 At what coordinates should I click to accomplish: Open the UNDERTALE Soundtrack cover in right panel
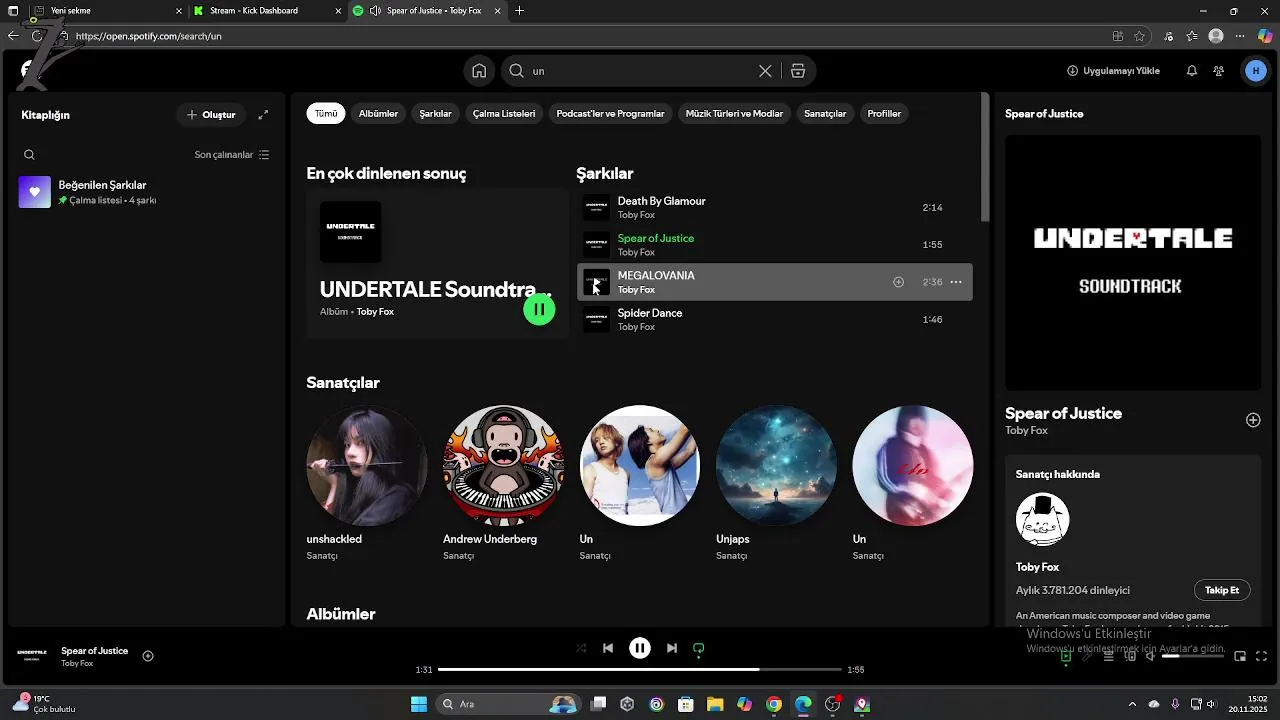point(1133,262)
